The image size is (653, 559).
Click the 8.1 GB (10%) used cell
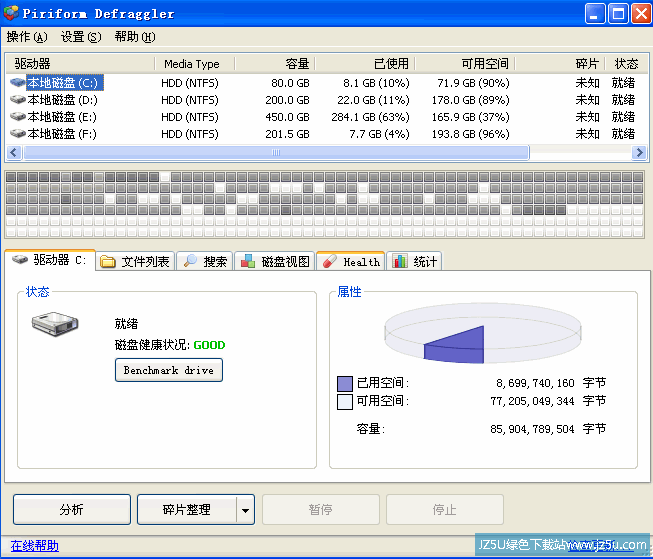pyautogui.click(x=376, y=83)
